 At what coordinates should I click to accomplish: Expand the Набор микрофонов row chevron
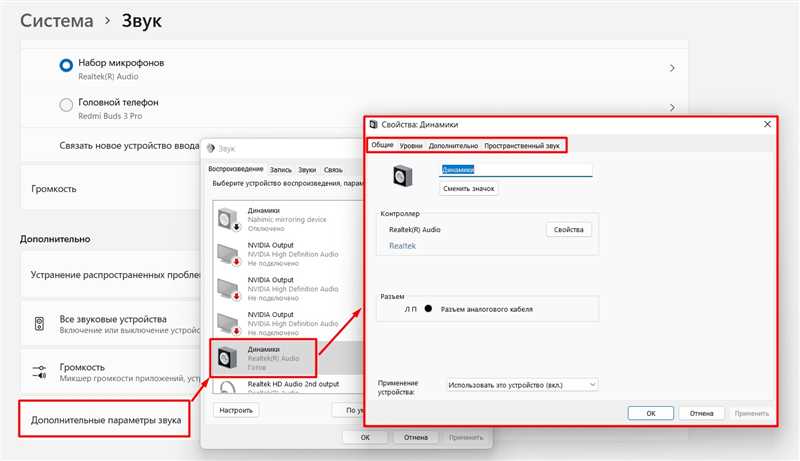672,68
